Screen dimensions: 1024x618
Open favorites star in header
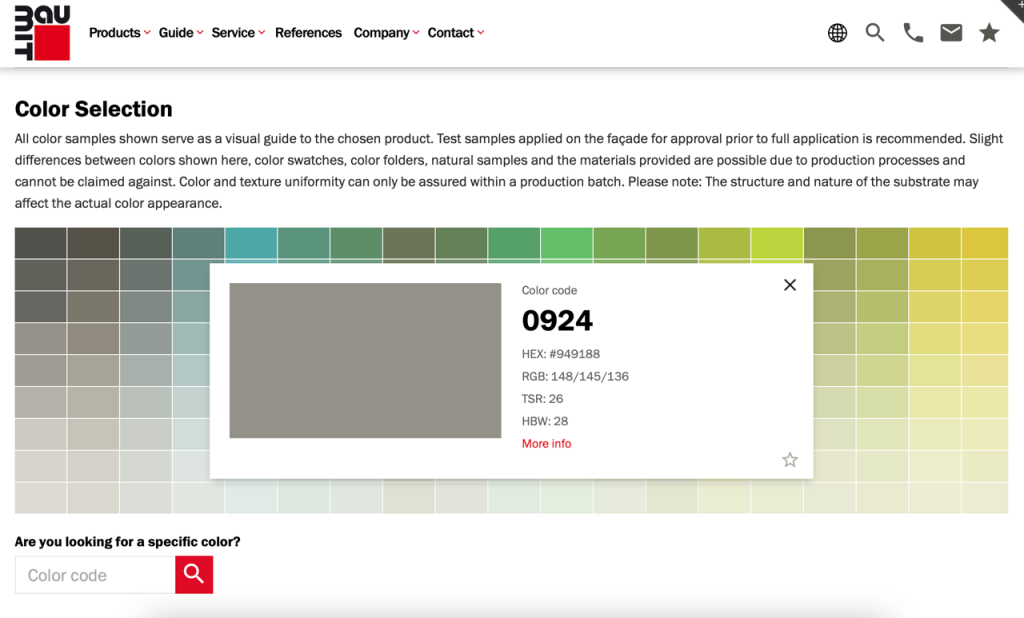tap(989, 33)
